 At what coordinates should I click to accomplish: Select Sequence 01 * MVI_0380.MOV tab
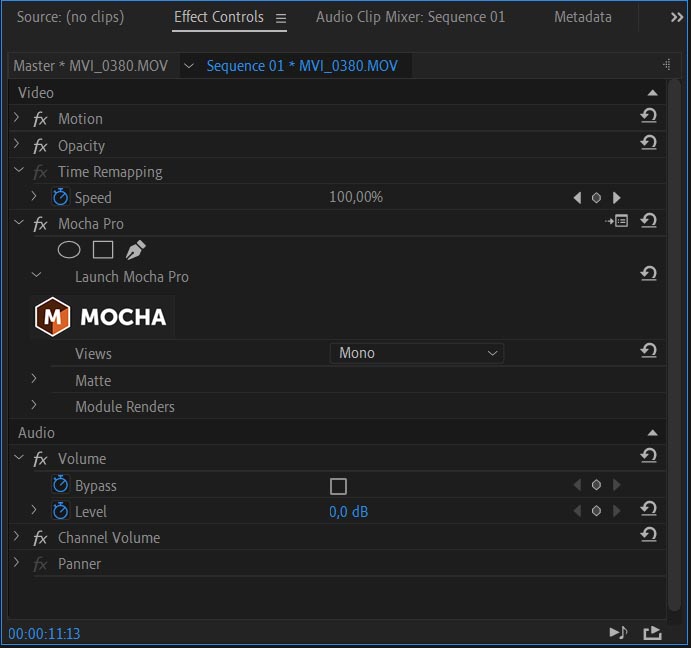[302, 66]
